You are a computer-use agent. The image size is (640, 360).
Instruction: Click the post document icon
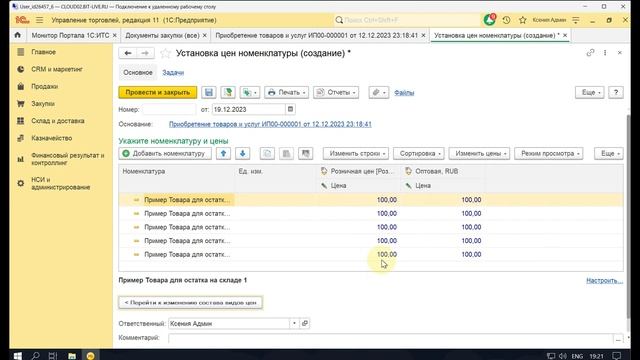[228, 92]
